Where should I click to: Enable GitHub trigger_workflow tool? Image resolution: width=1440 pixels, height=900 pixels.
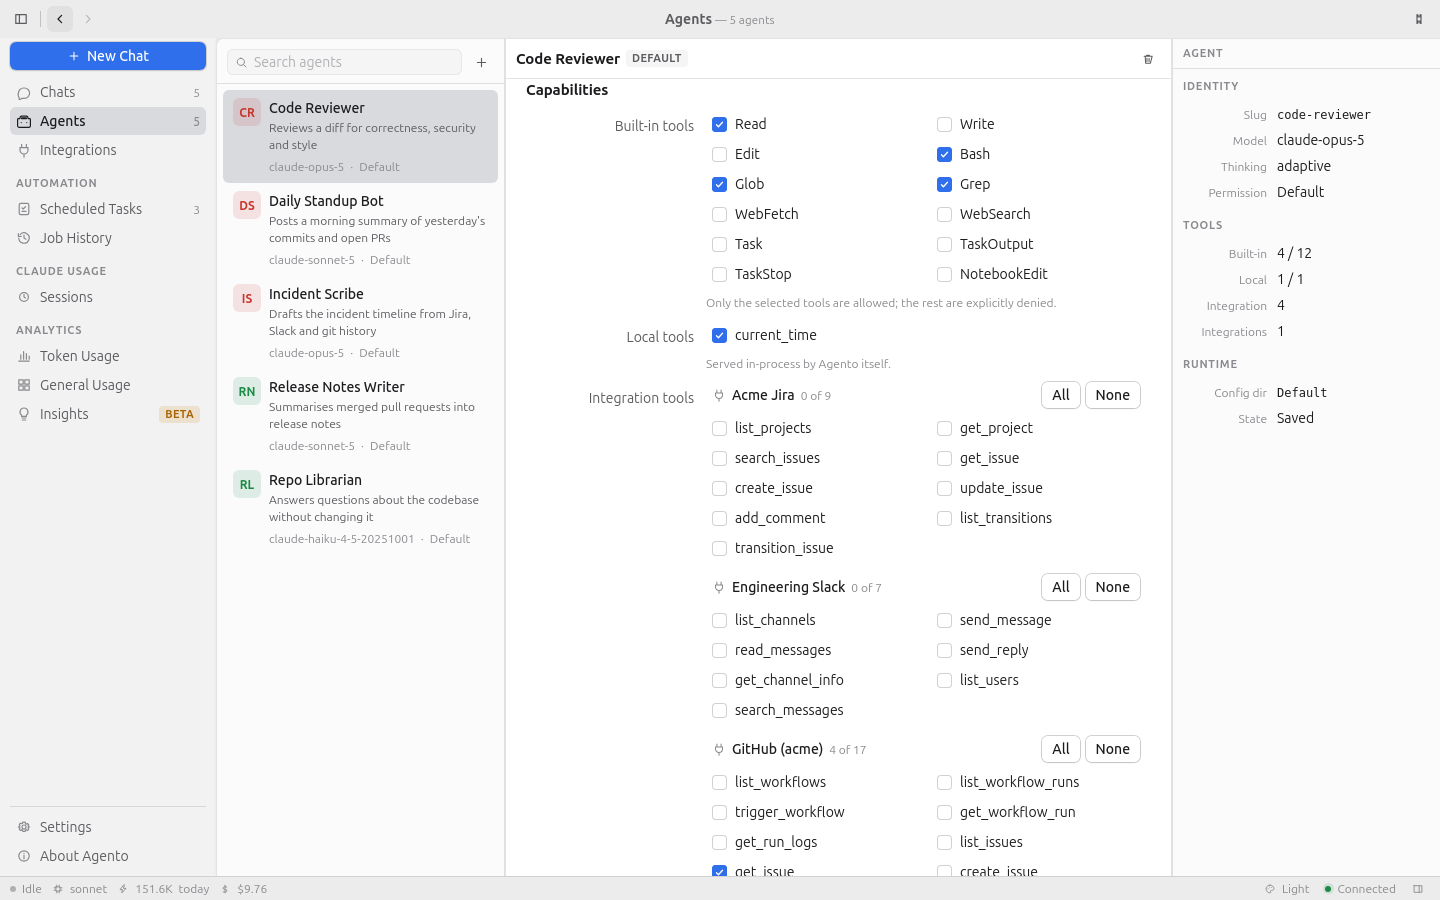pyautogui.click(x=719, y=812)
